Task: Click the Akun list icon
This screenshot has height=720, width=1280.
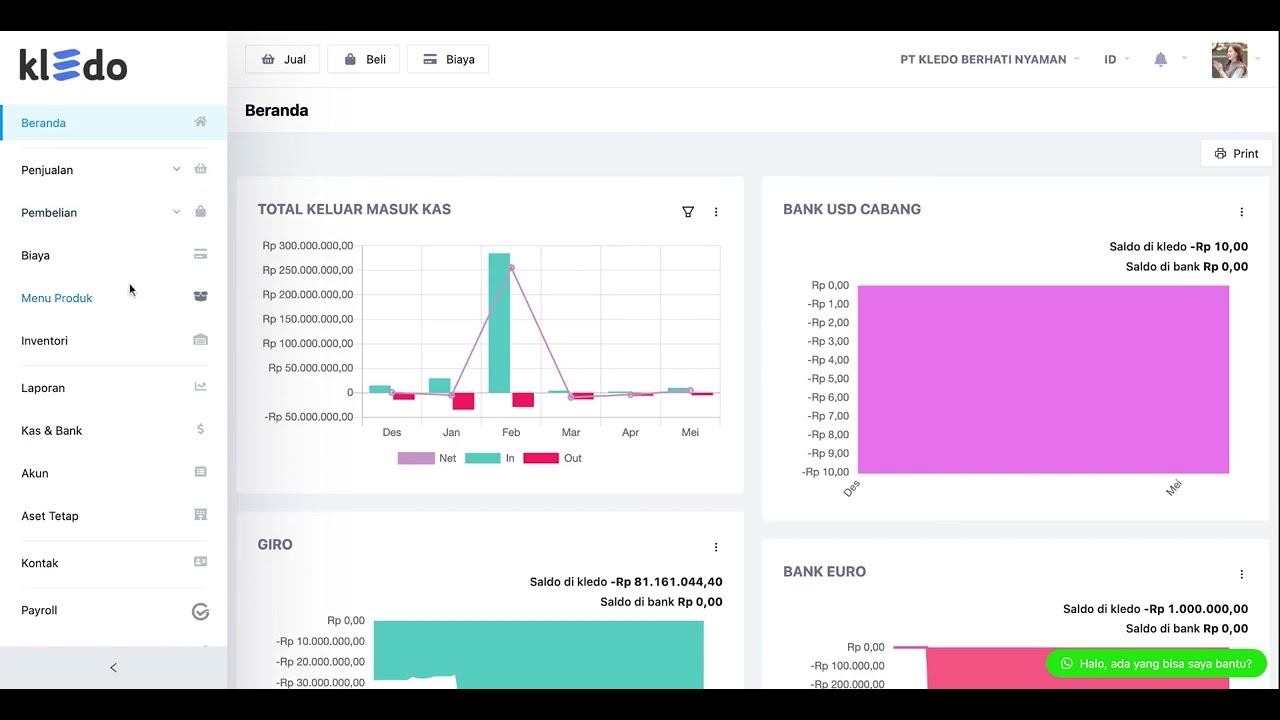Action: pos(200,472)
